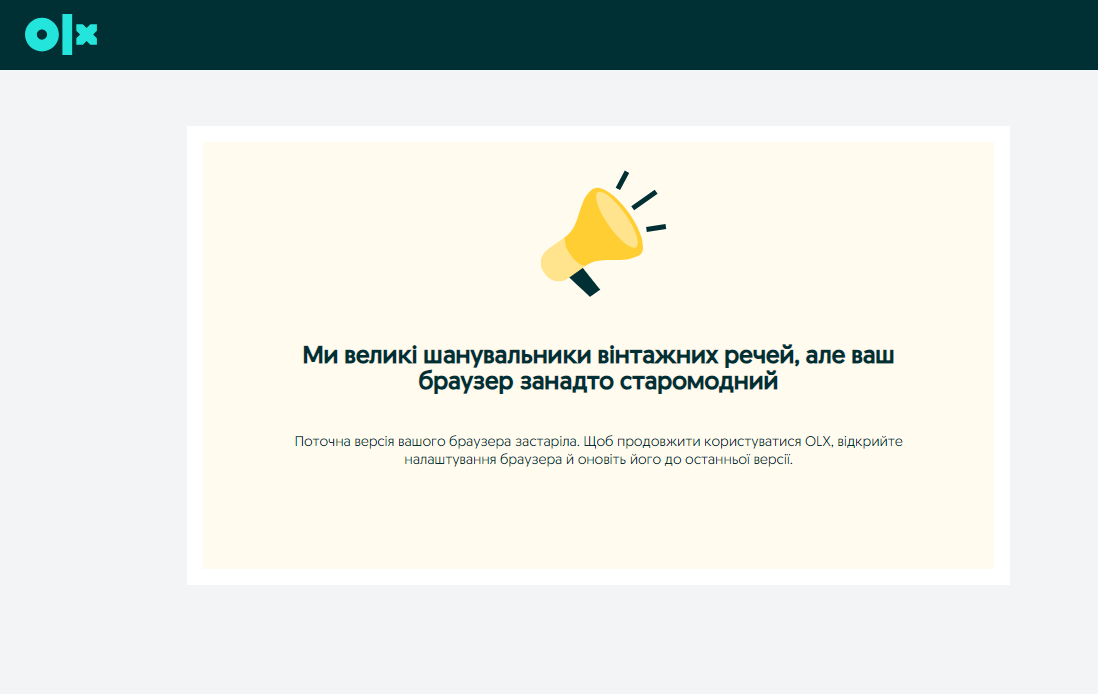The width and height of the screenshot is (1098, 694).
Task: Click the heading line "браузер занадто старомодний"
Action: (x=598, y=383)
